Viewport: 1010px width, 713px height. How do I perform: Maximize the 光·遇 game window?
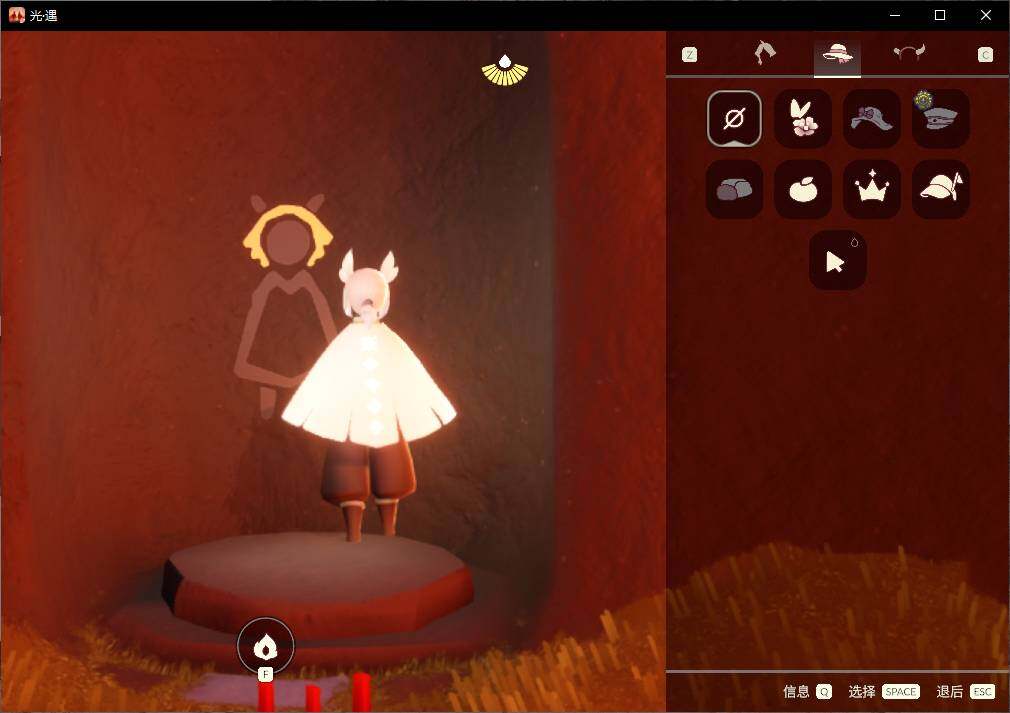click(940, 15)
